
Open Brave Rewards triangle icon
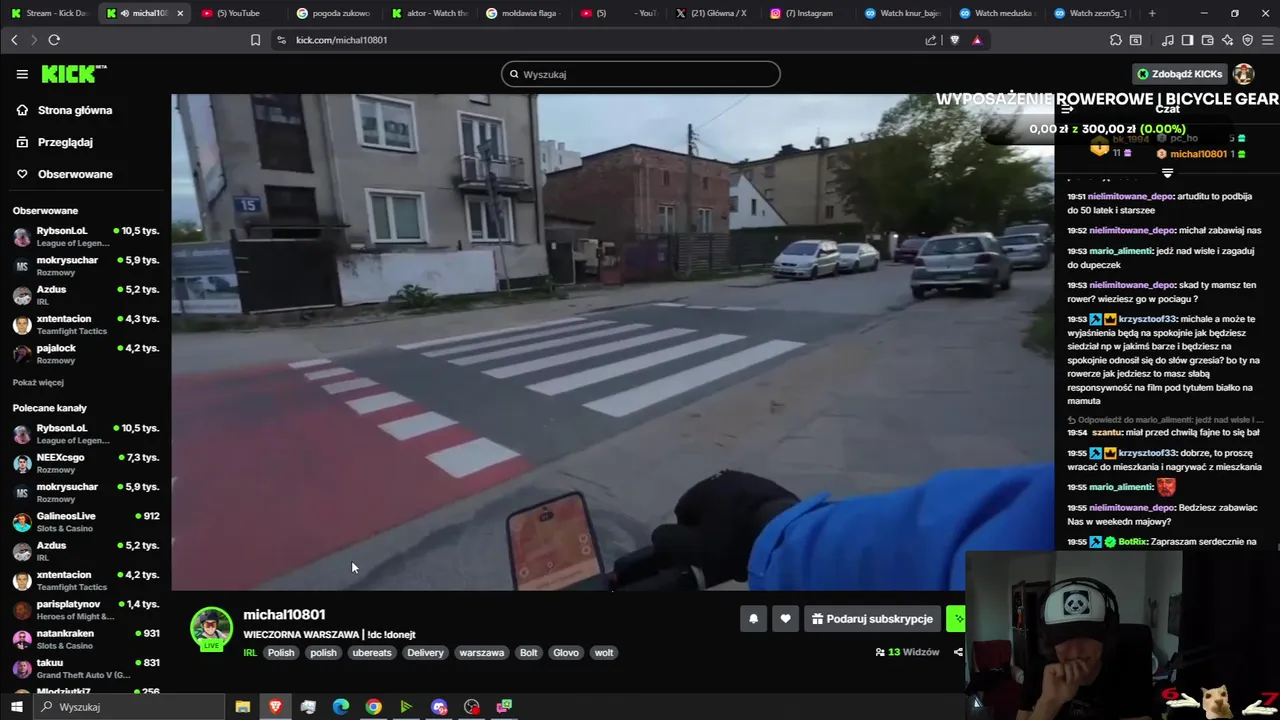pyautogui.click(x=977, y=40)
